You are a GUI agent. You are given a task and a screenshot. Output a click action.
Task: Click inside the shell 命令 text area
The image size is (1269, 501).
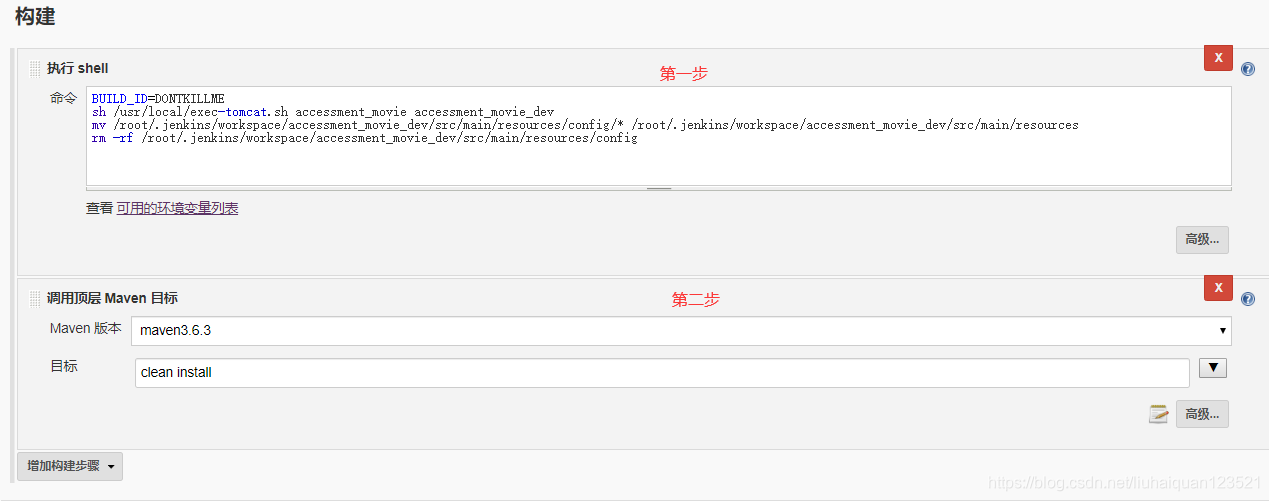pos(658,137)
